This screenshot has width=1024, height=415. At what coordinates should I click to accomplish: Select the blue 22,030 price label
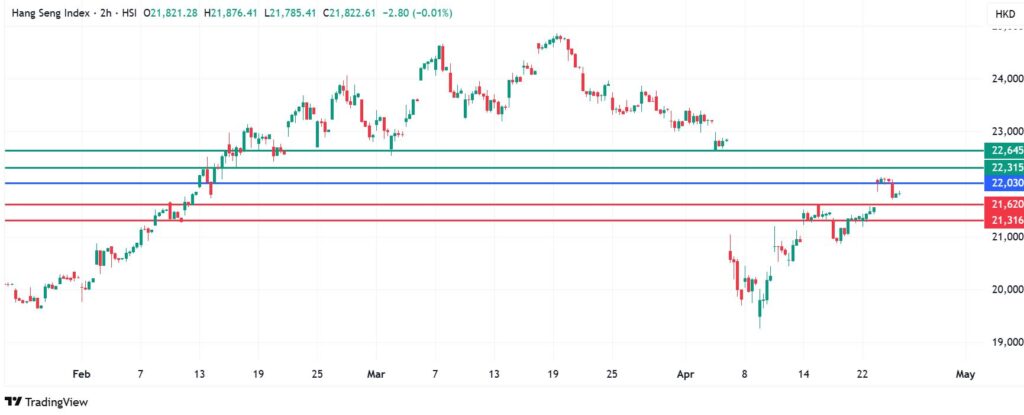pyautogui.click(x=1004, y=184)
